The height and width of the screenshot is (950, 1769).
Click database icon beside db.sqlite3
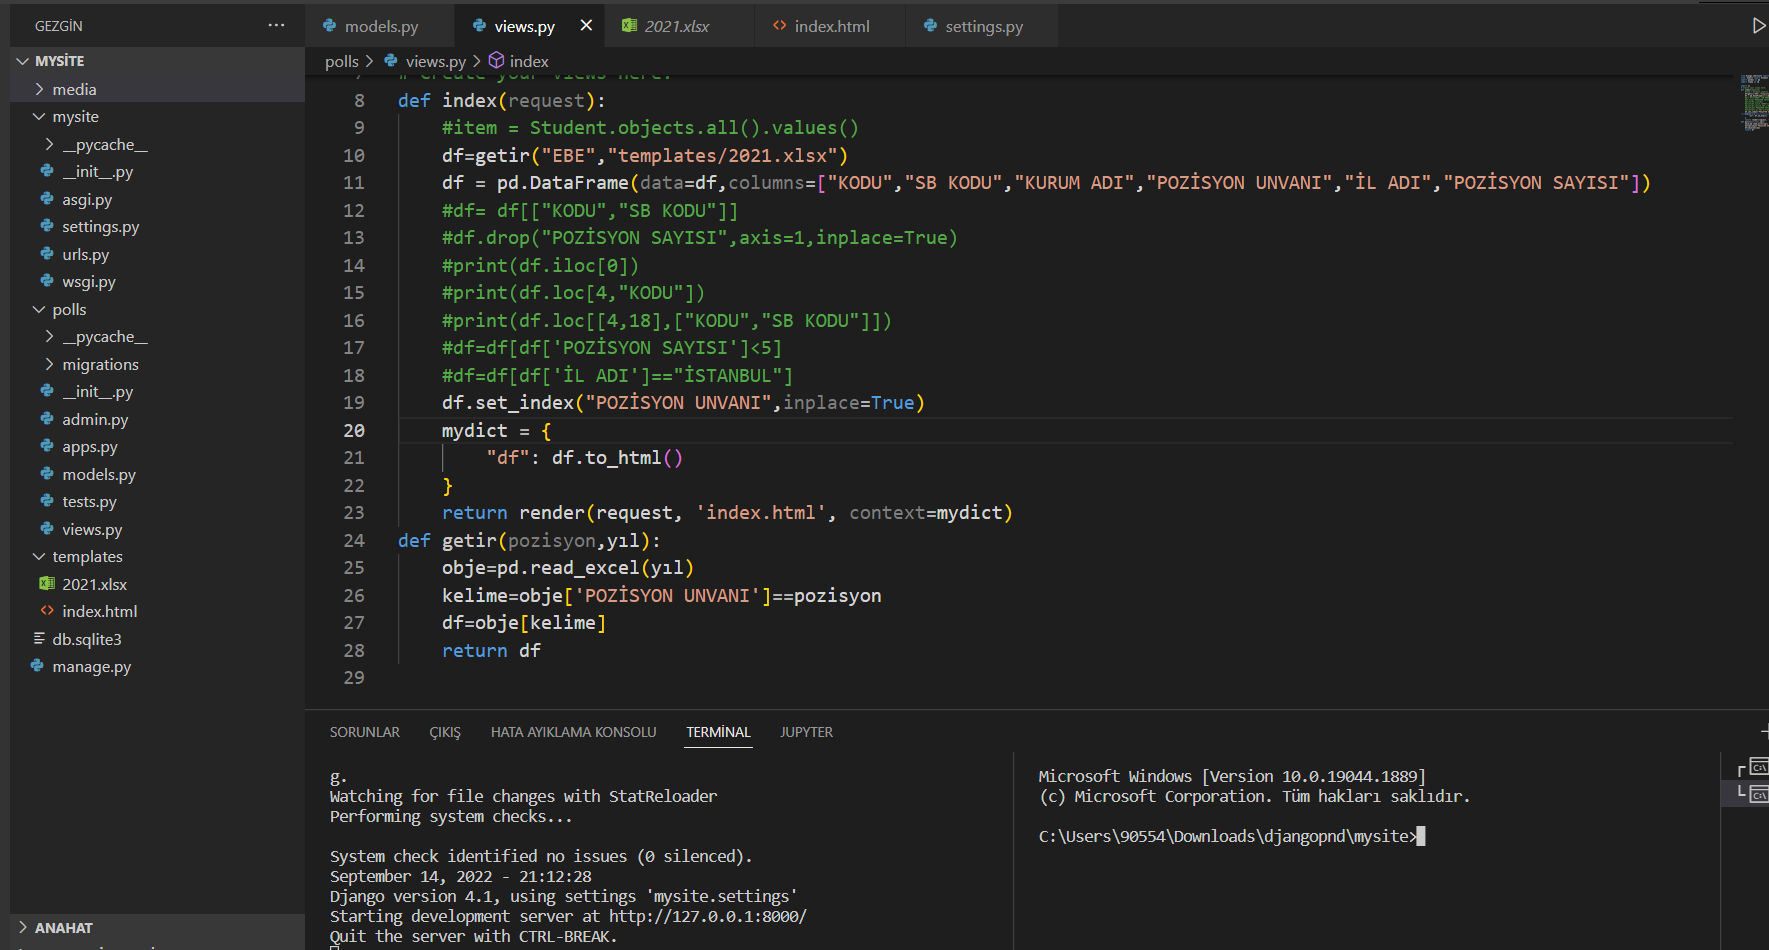pyautogui.click(x=39, y=639)
